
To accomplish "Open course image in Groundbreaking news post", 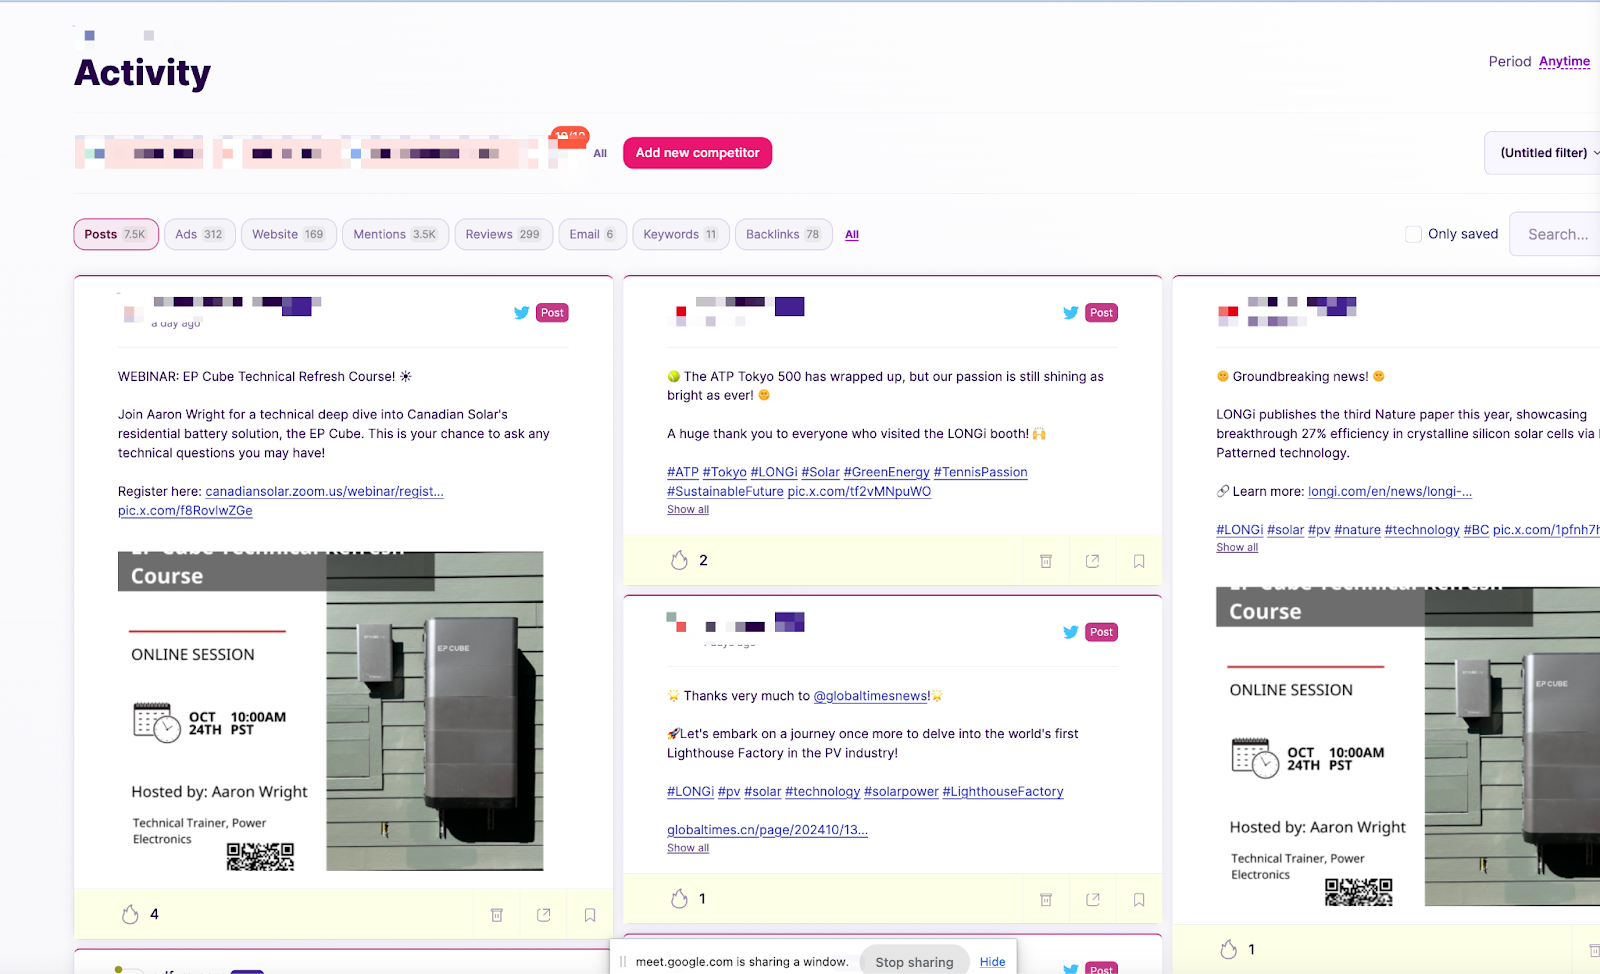I will coord(1408,747).
